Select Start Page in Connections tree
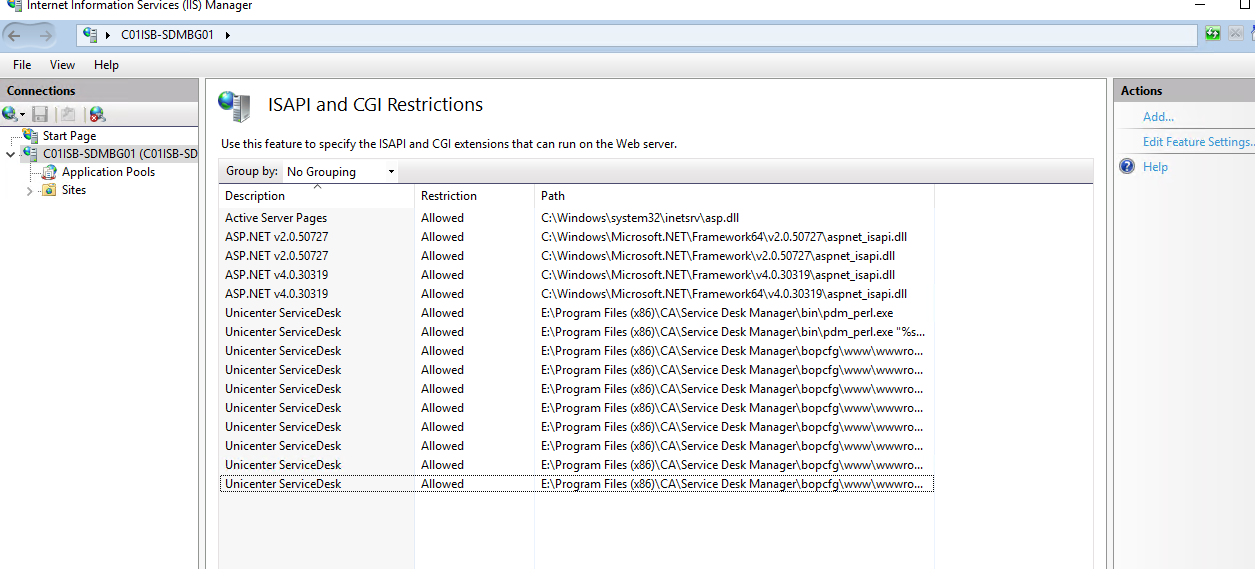1255x569 pixels. [x=69, y=136]
